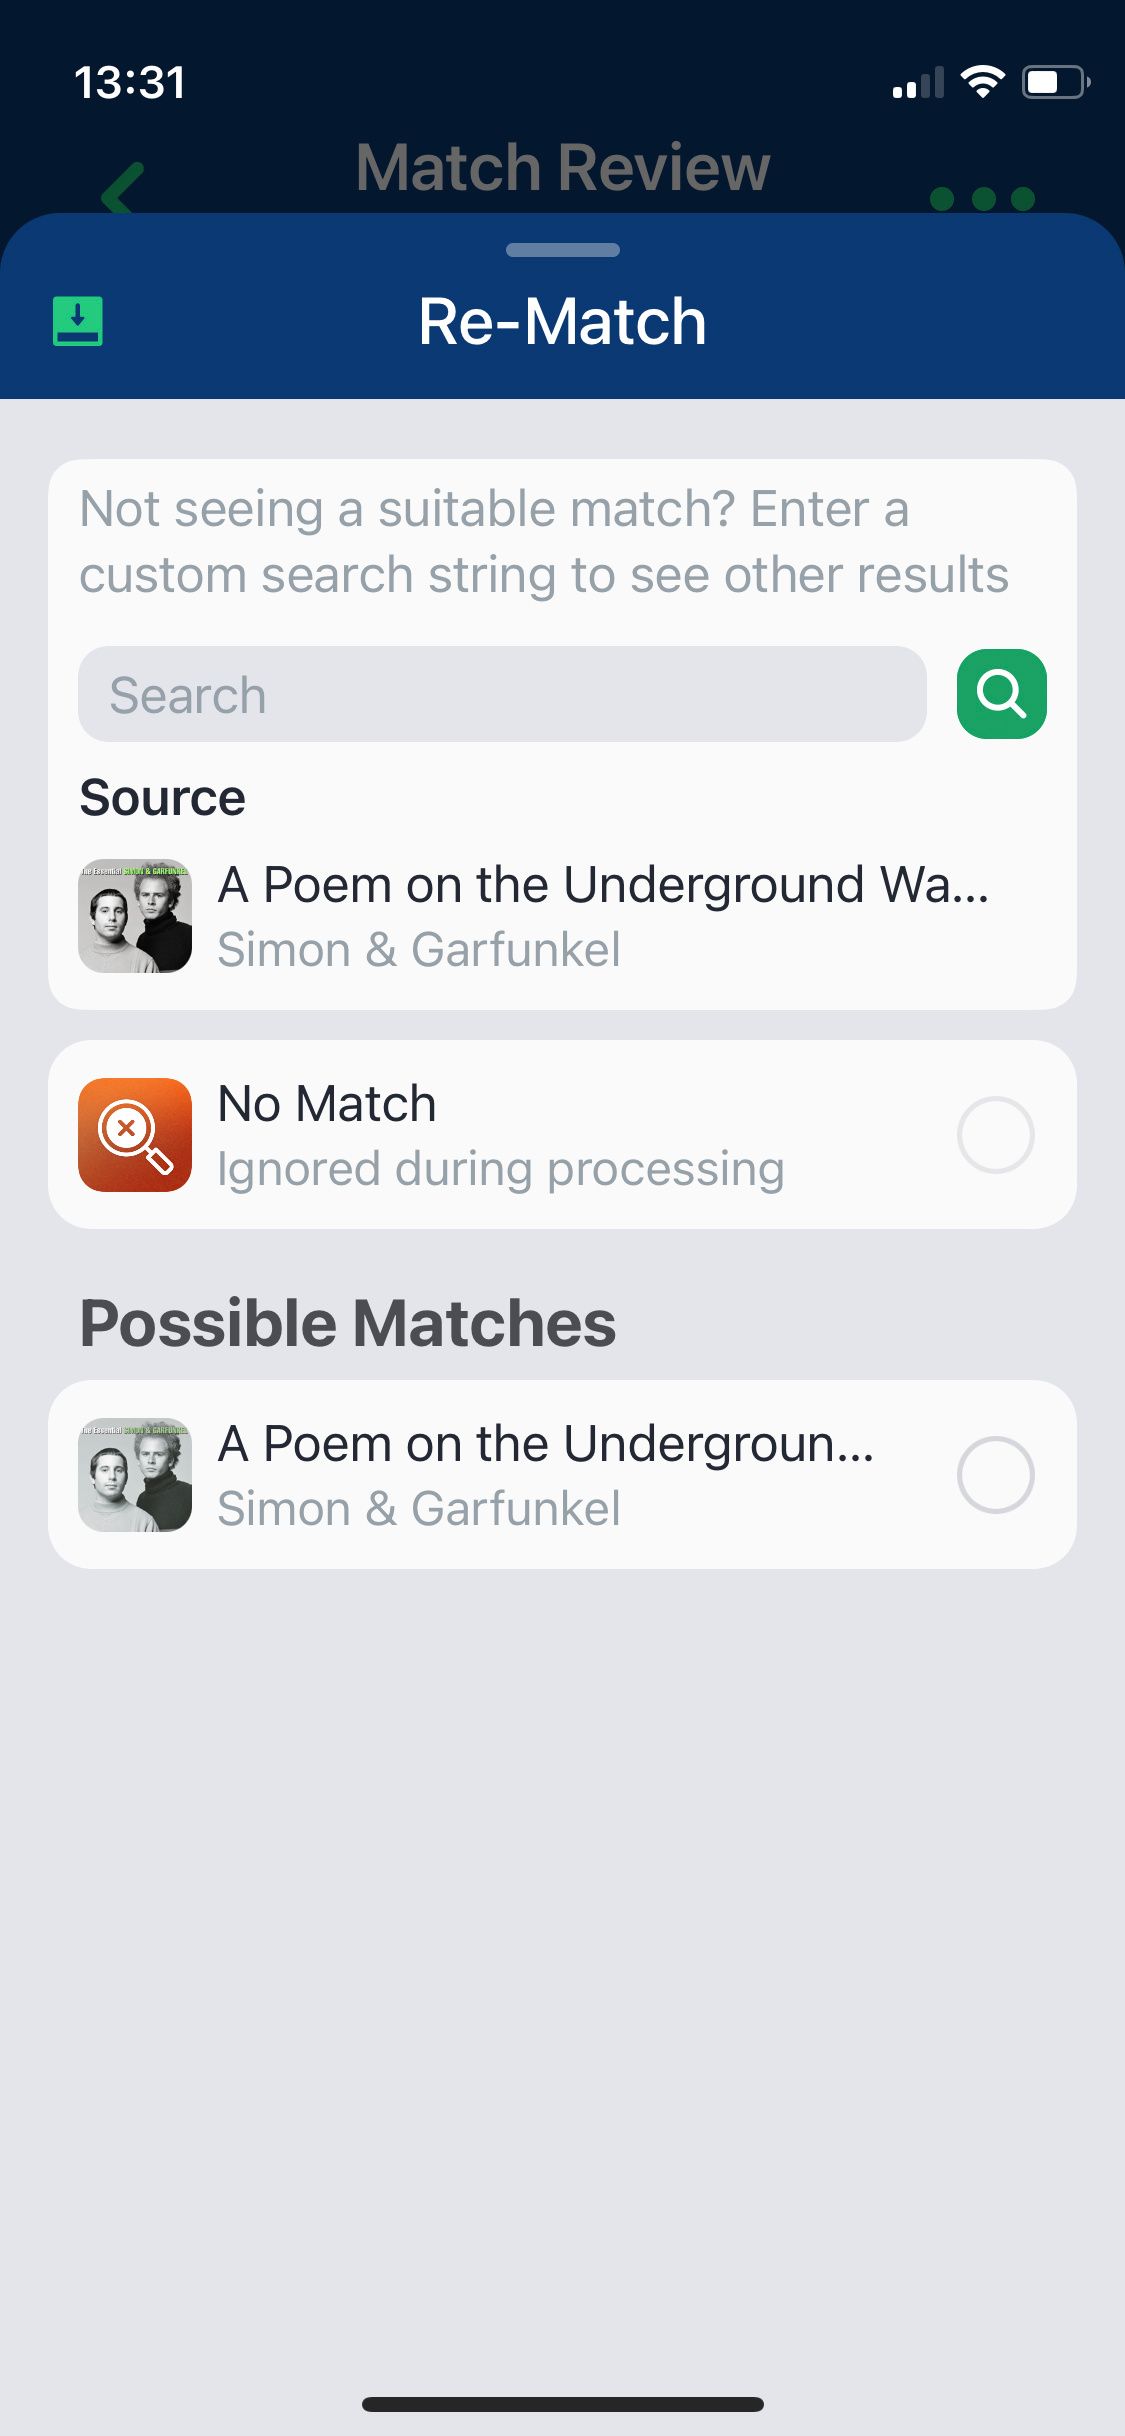Select the No Match radio button
This screenshot has width=1125, height=2436.
coord(995,1135)
